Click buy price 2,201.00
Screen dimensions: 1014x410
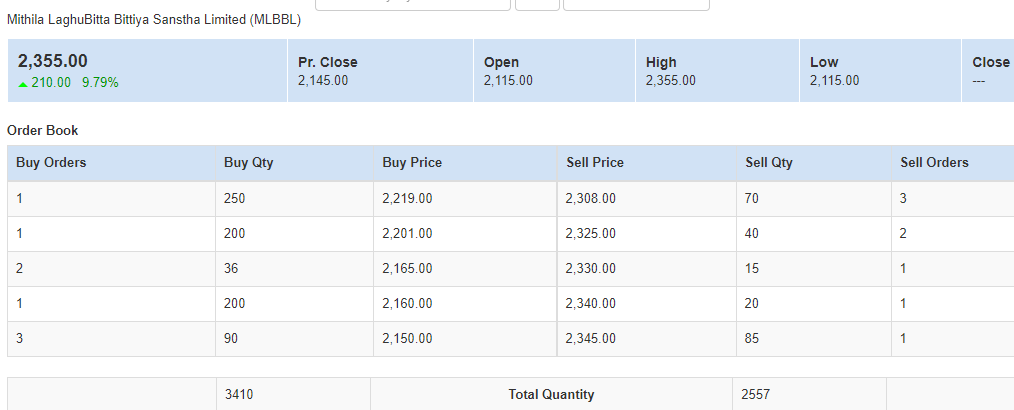407,233
